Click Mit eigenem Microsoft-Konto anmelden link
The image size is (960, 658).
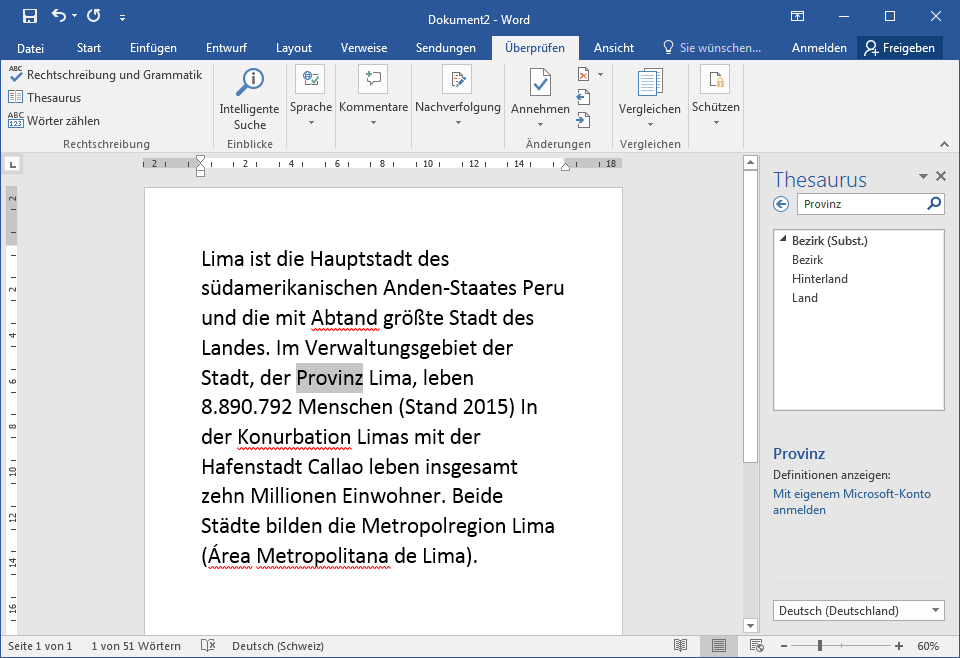[x=852, y=502]
